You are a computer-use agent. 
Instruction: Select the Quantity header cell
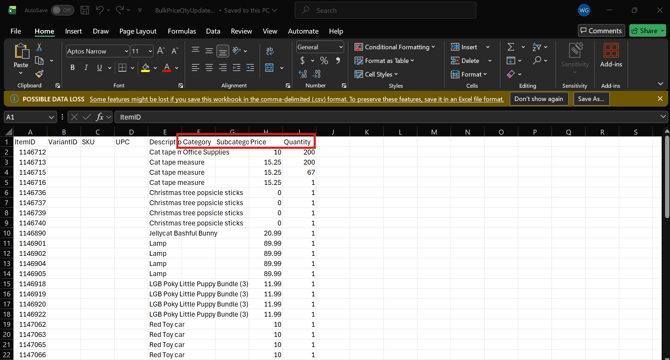click(299, 142)
